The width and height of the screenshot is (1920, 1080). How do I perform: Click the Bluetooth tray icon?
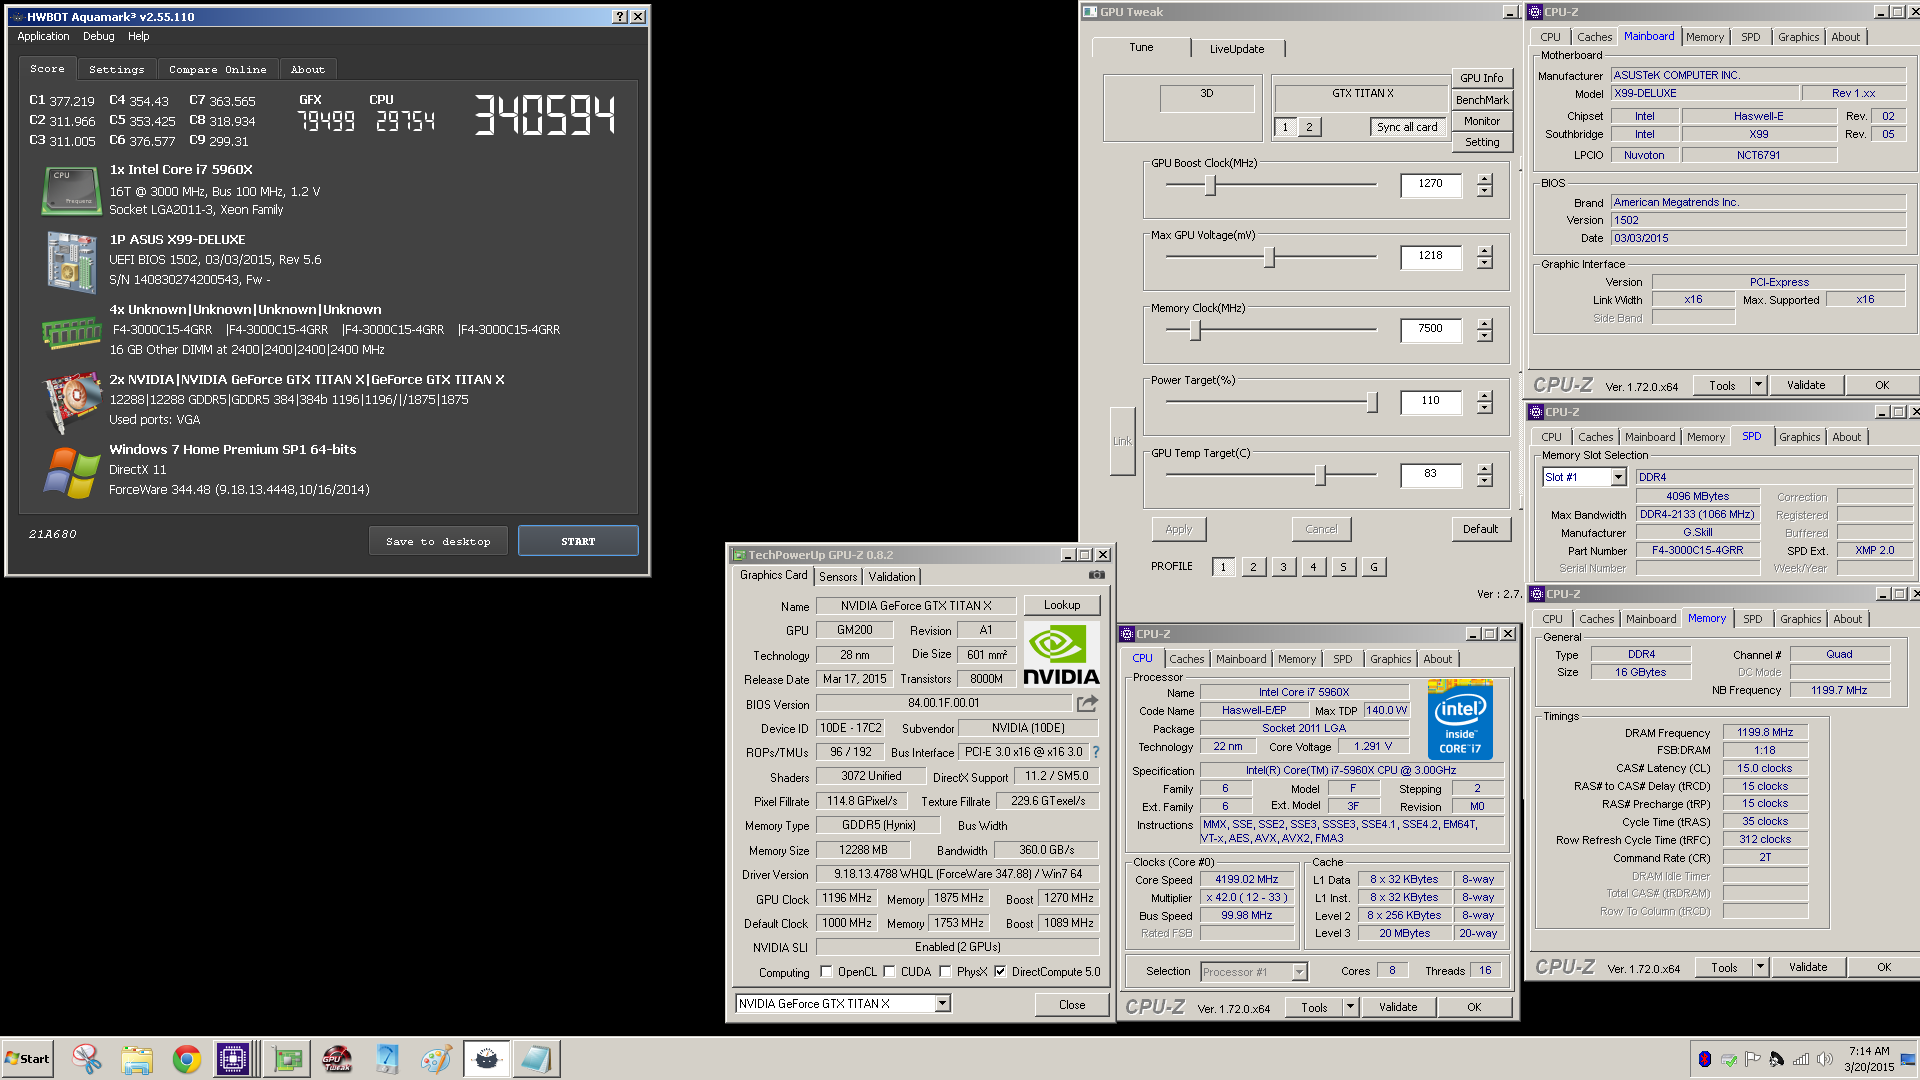click(1704, 1059)
